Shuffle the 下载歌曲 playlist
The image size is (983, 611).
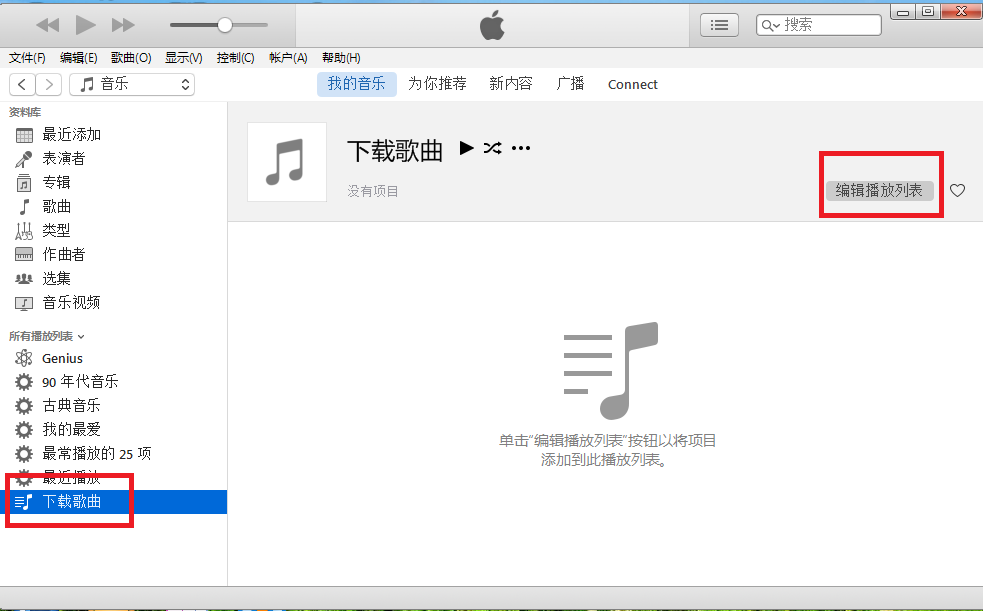pyautogui.click(x=493, y=148)
